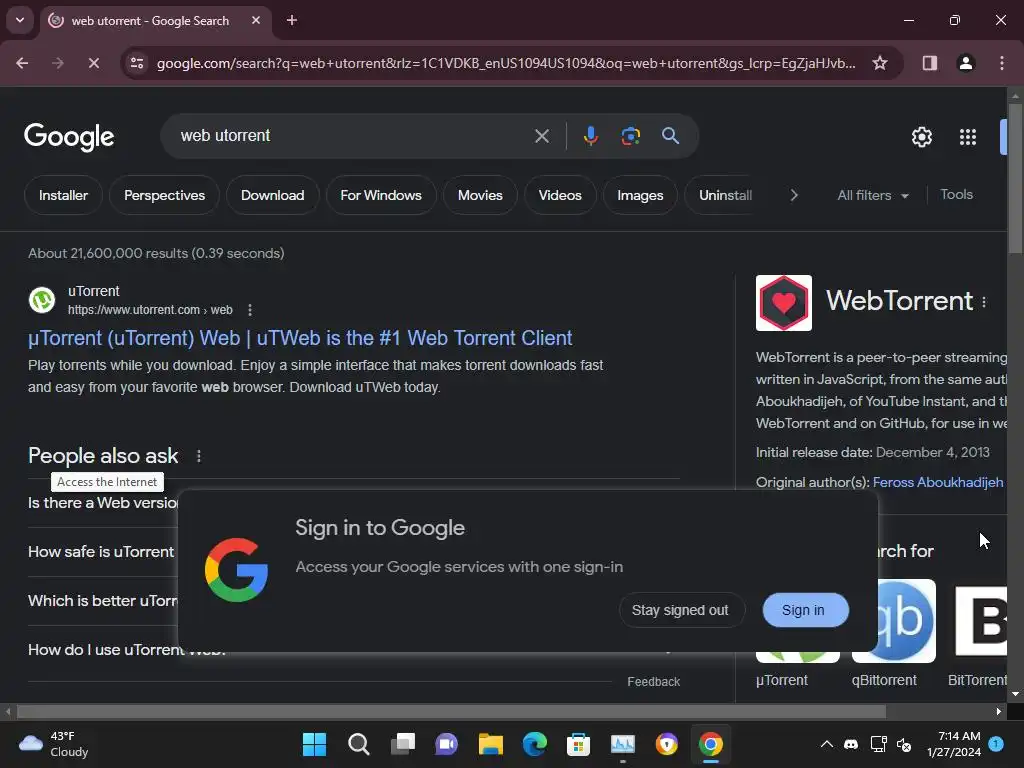Select the For Windows filter chip
Viewport: 1024px width, 768px height.
click(381, 195)
